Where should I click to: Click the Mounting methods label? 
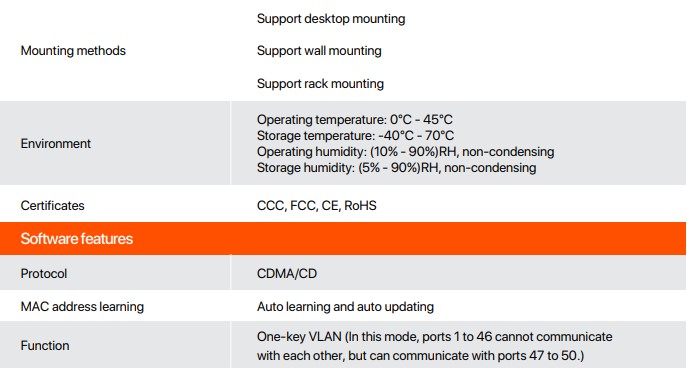coord(73,51)
